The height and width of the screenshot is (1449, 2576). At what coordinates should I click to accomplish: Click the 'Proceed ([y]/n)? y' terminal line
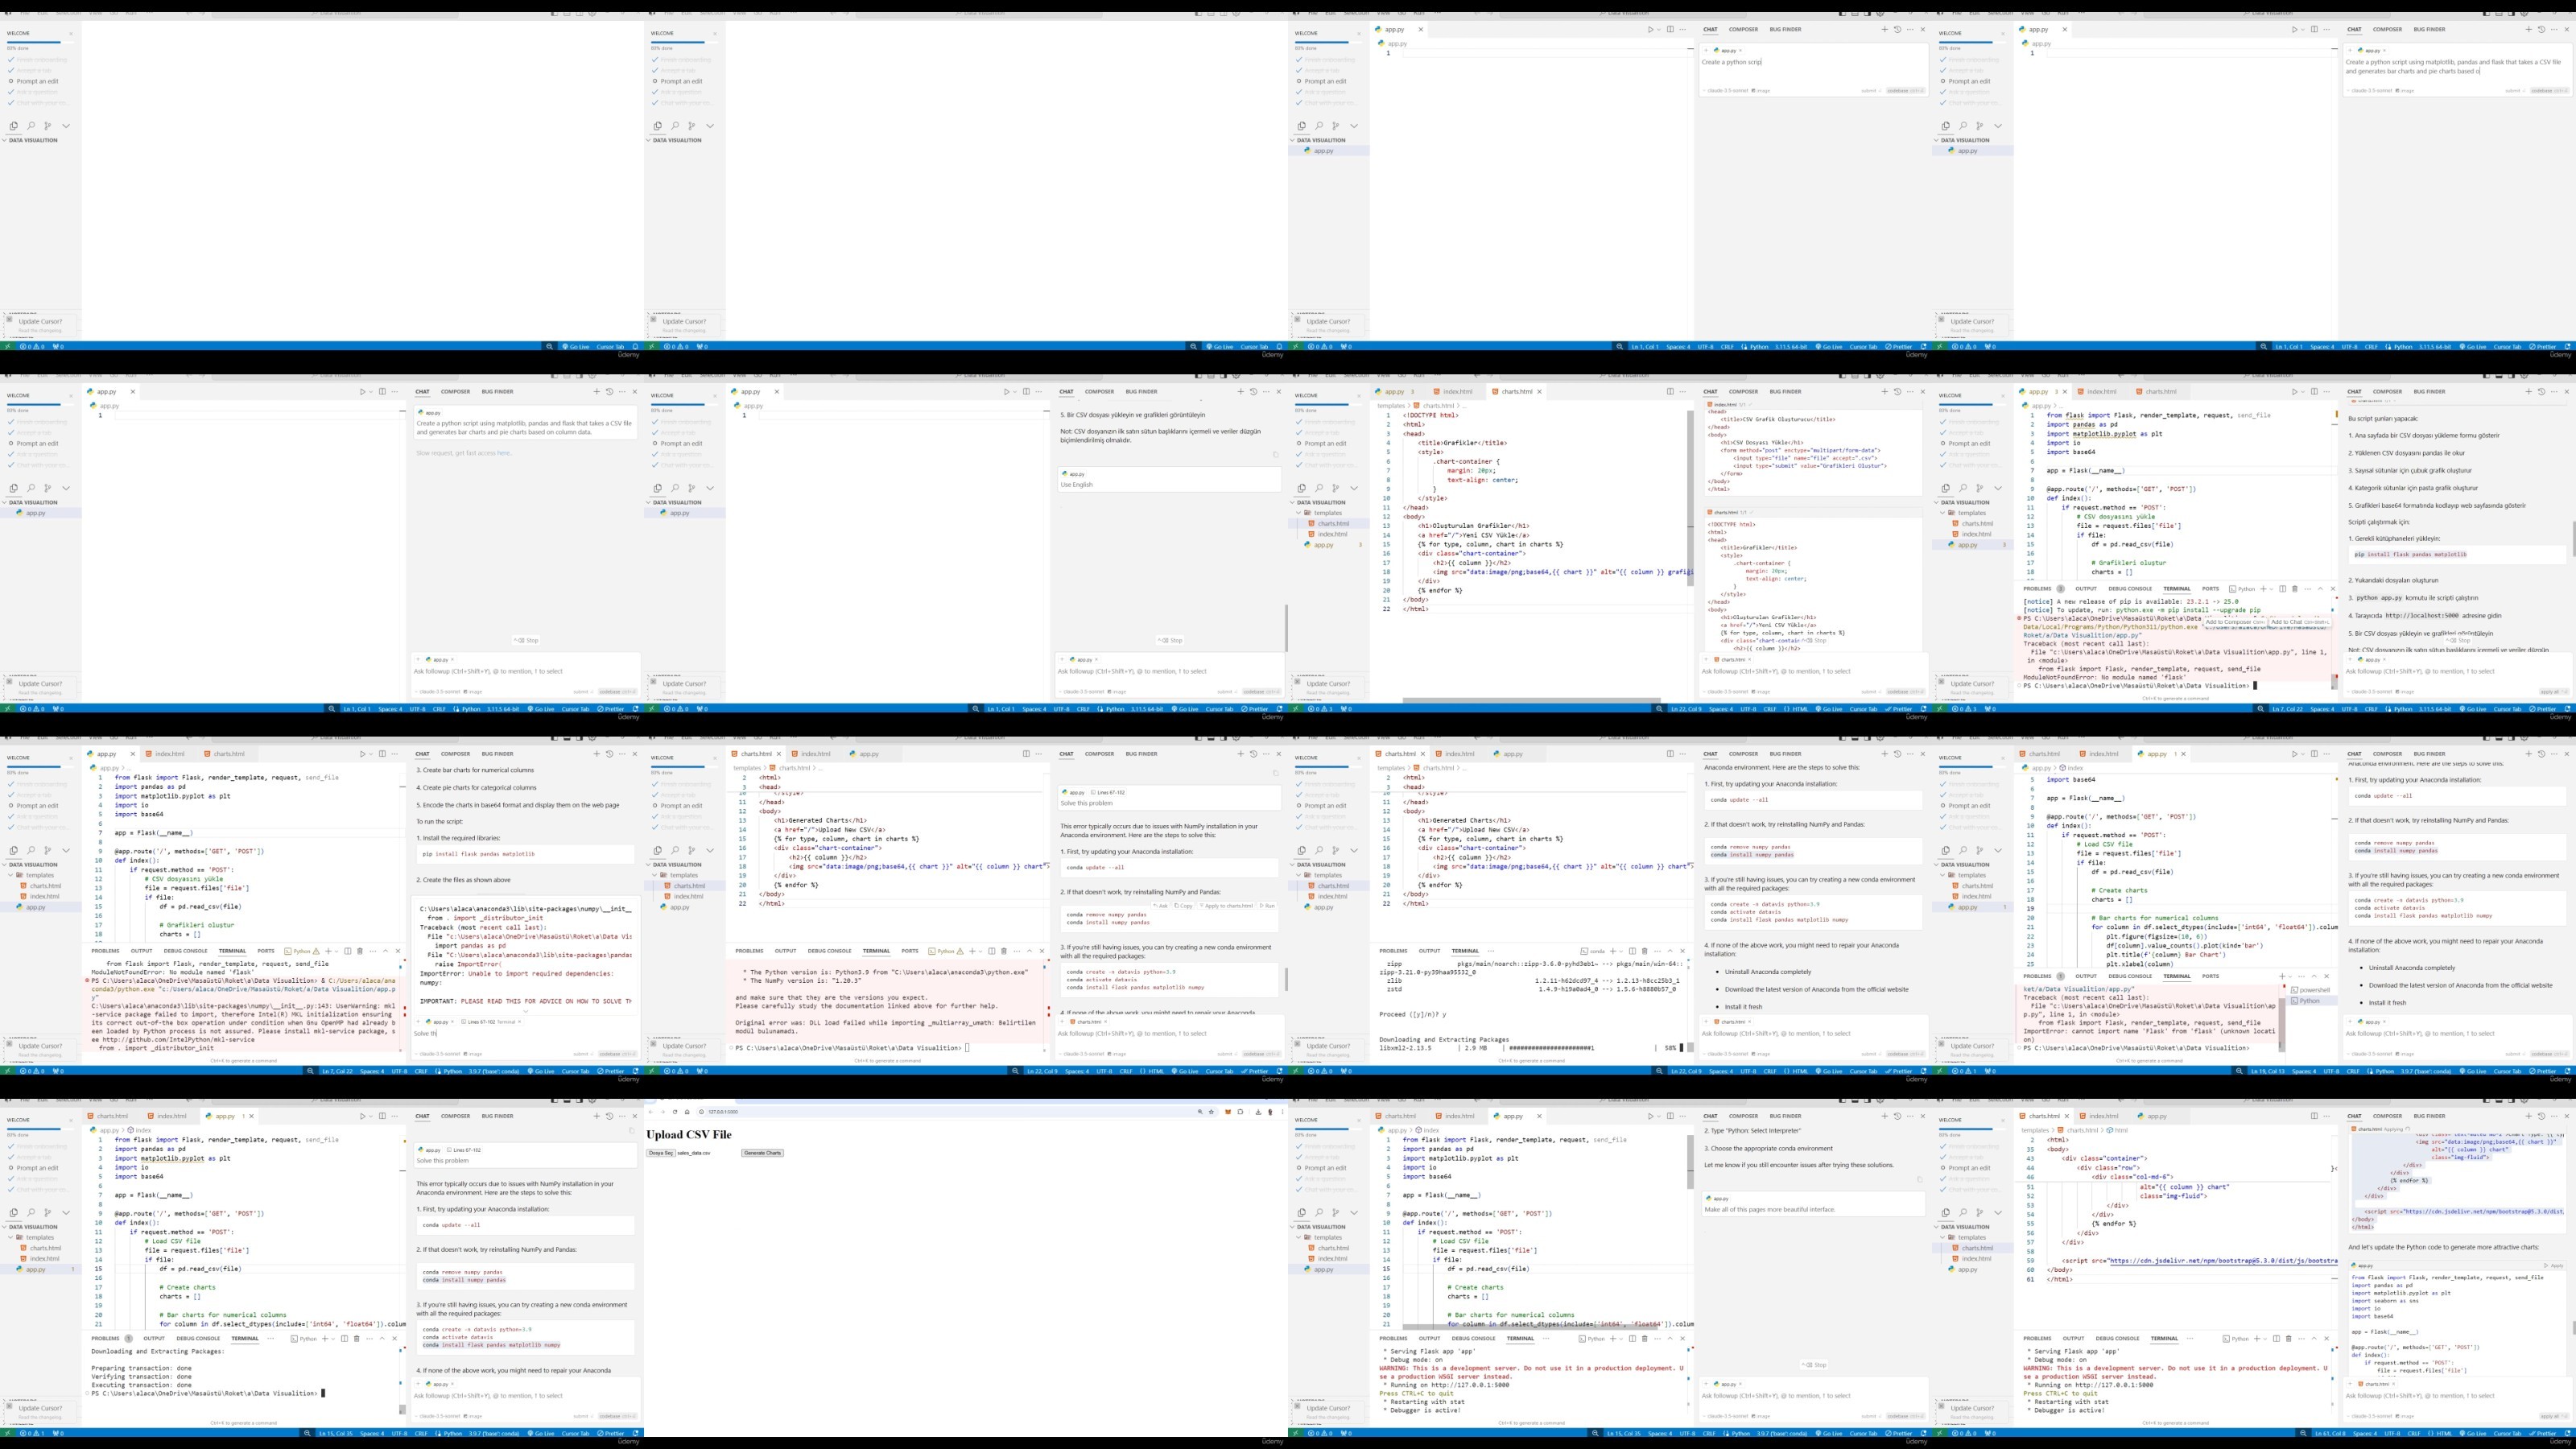1412,1014
